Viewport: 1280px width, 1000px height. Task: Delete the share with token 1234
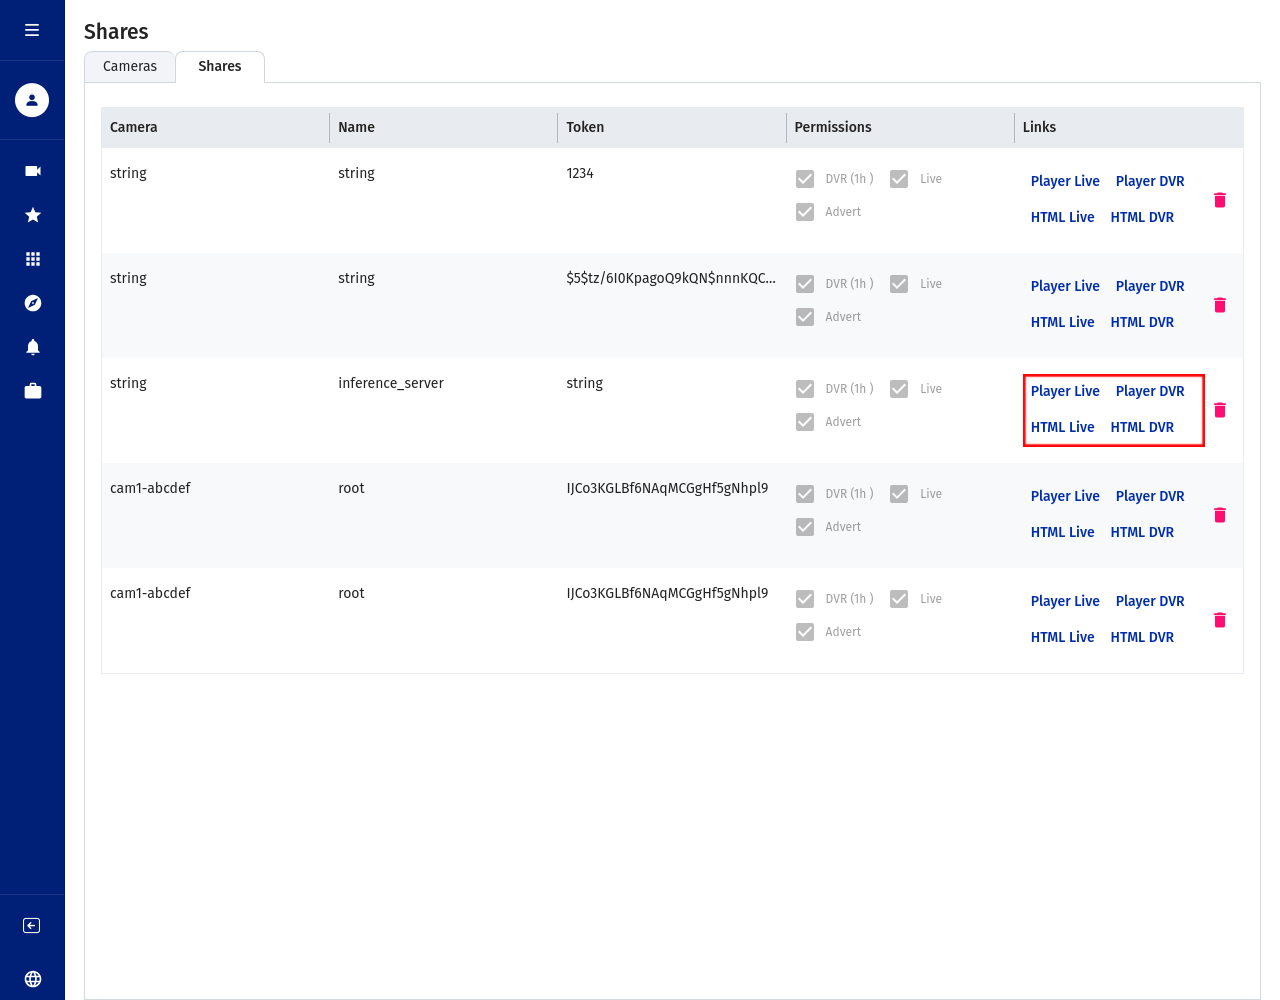coord(1219,200)
